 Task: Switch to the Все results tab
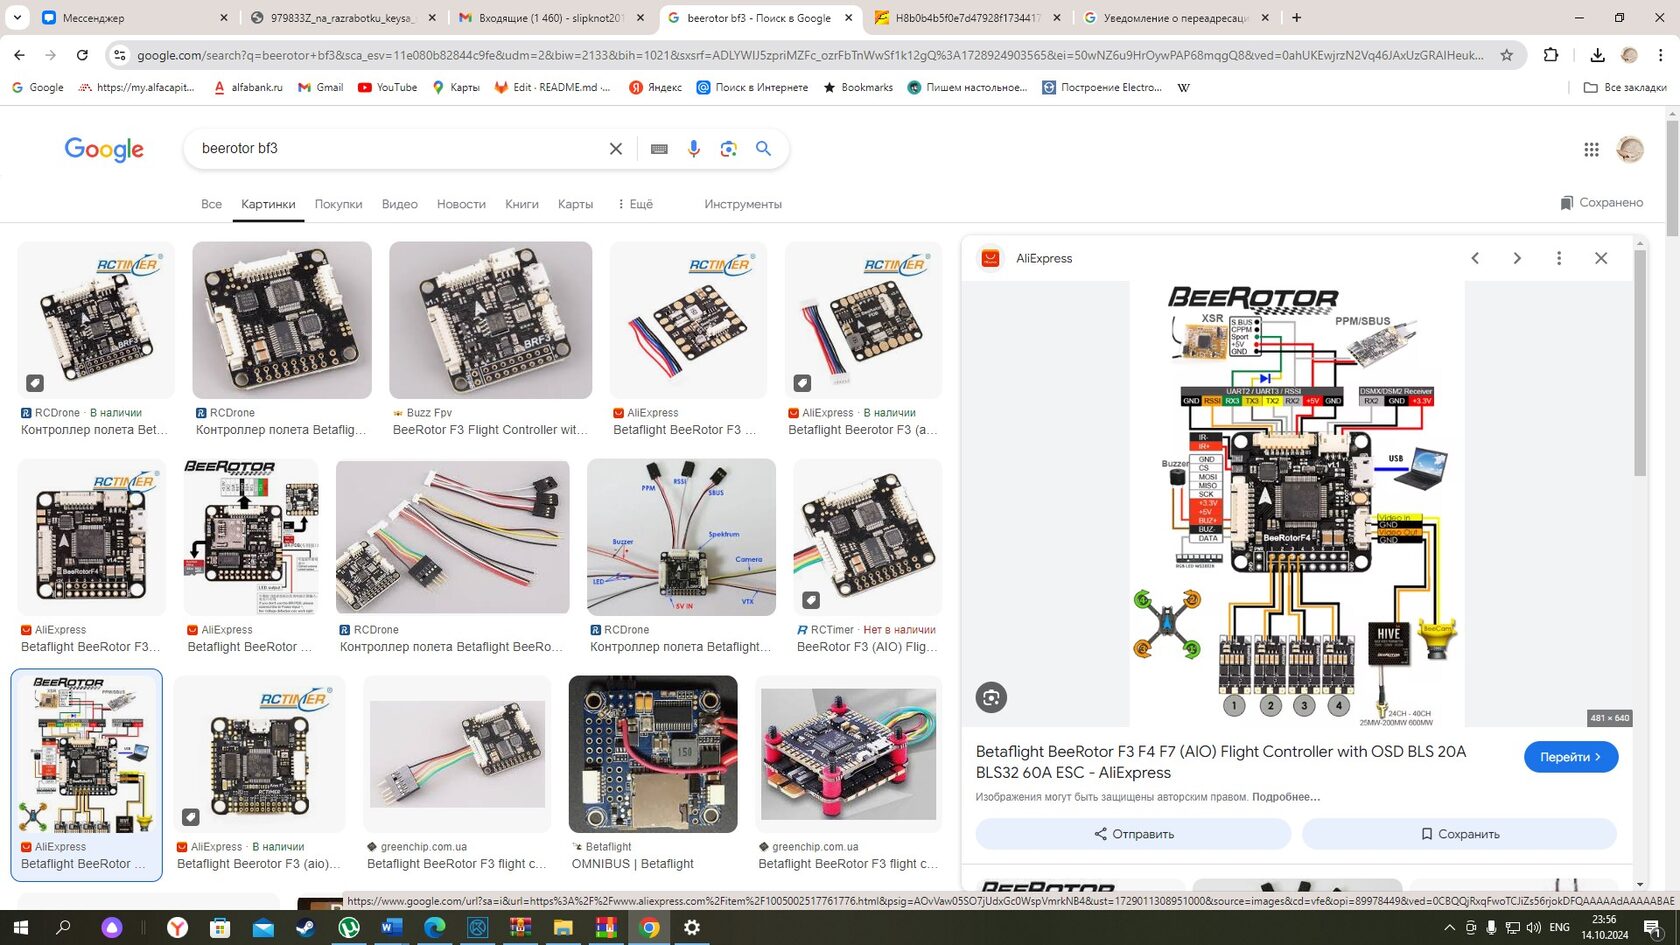pyautogui.click(x=211, y=204)
